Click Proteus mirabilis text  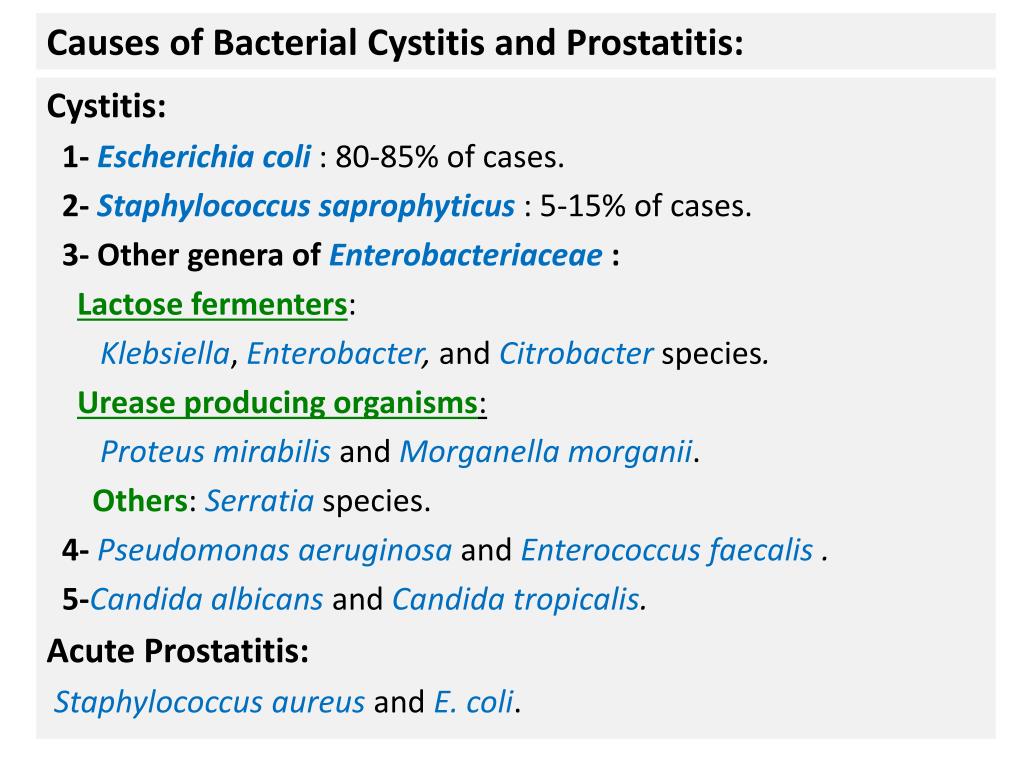216,452
